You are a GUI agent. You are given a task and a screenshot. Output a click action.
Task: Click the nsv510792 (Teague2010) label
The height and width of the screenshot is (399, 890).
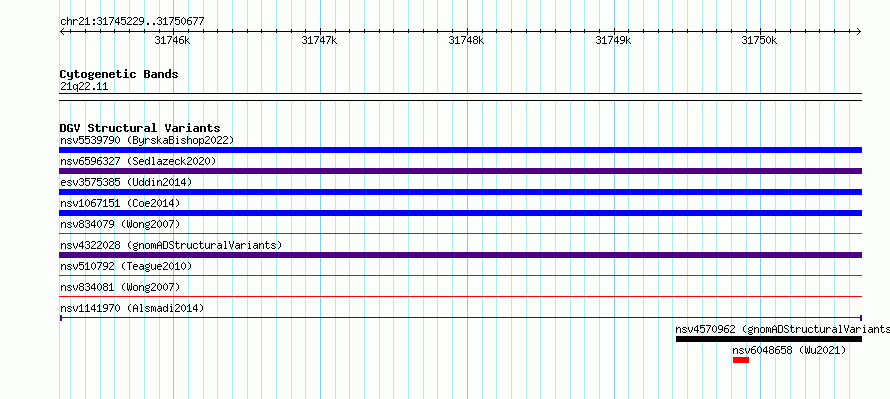126,266
